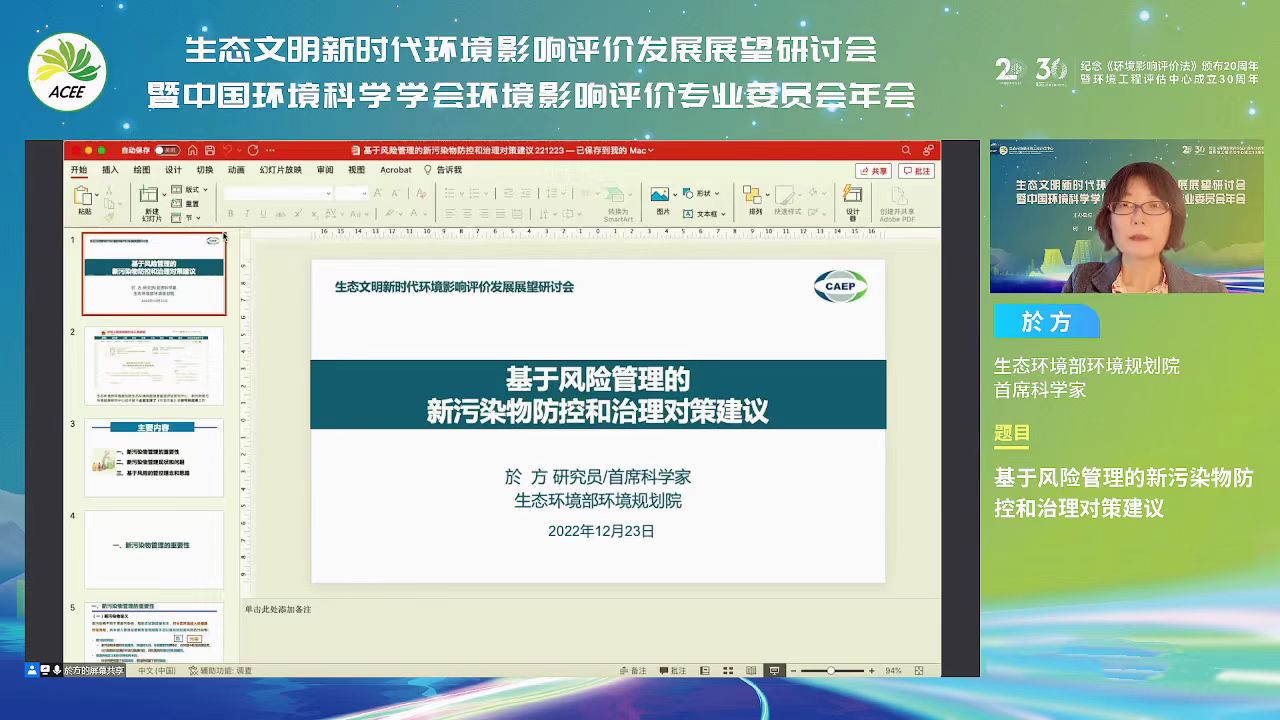Click the Home icon in title bar

pos(192,150)
